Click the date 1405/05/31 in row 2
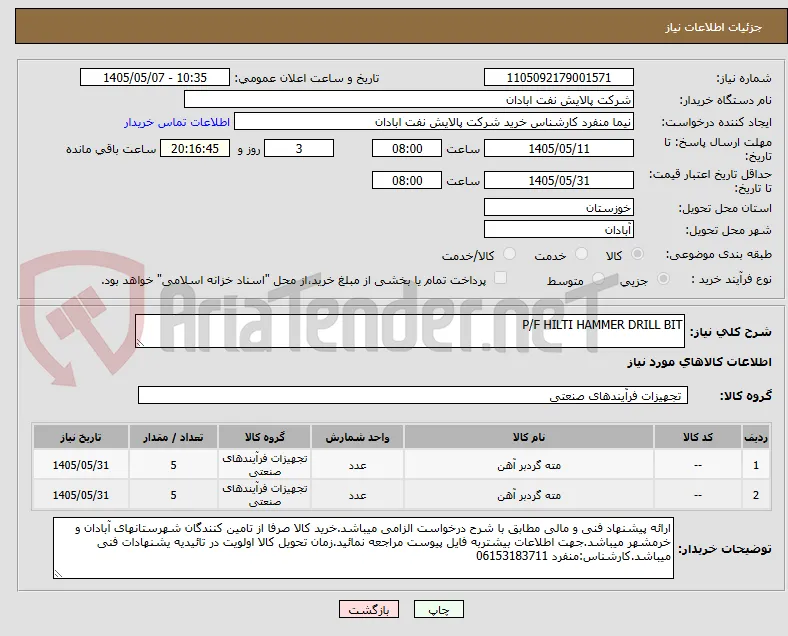The width and height of the screenshot is (788, 636). coord(81,495)
